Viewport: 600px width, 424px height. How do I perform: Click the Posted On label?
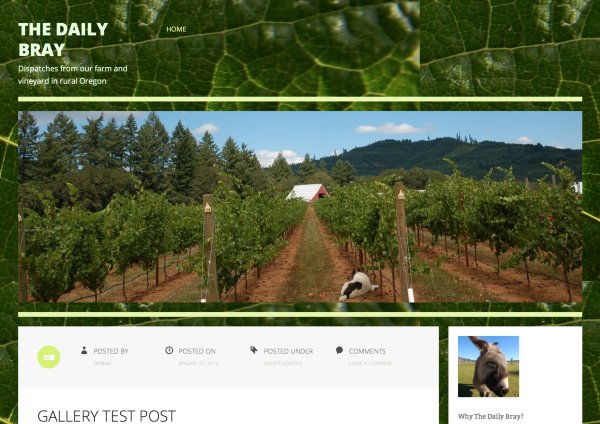click(x=197, y=351)
